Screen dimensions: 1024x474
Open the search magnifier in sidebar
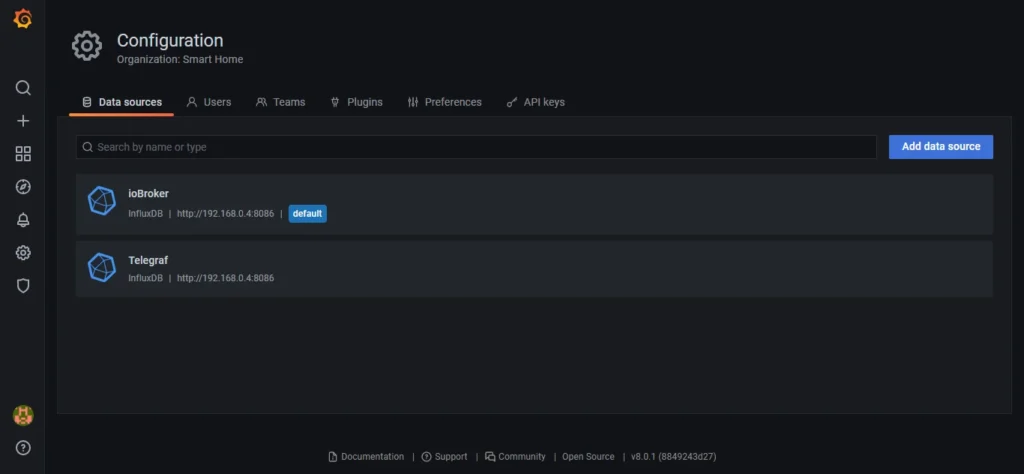pos(23,88)
